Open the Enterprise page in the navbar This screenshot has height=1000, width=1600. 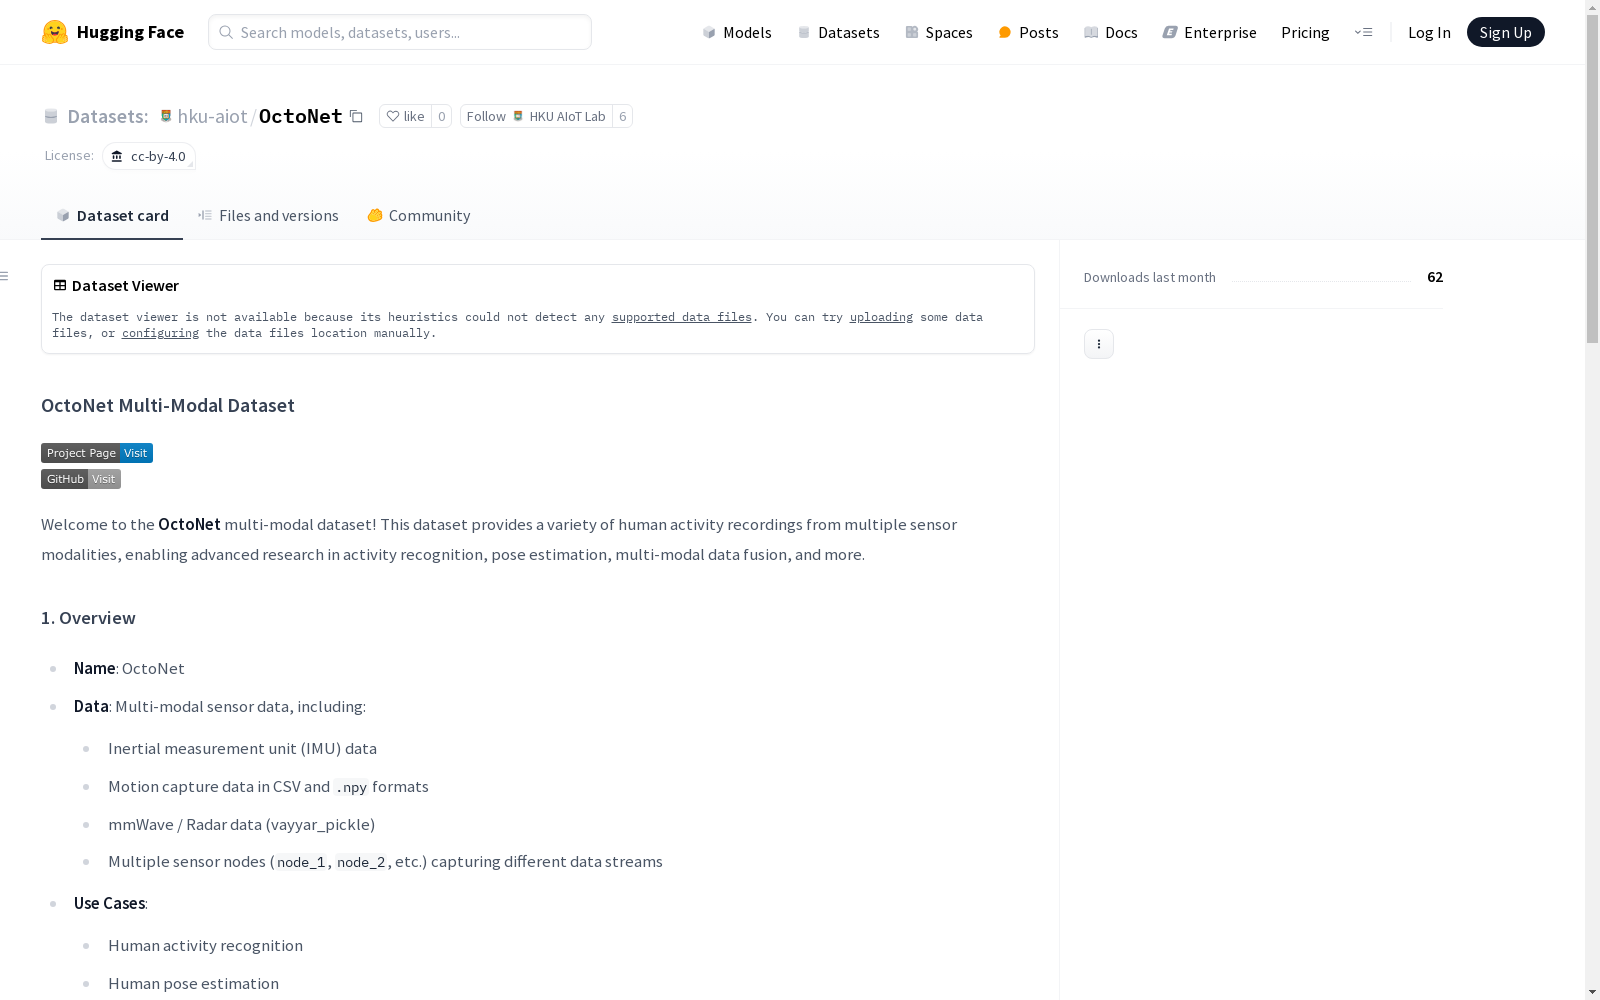[1209, 32]
